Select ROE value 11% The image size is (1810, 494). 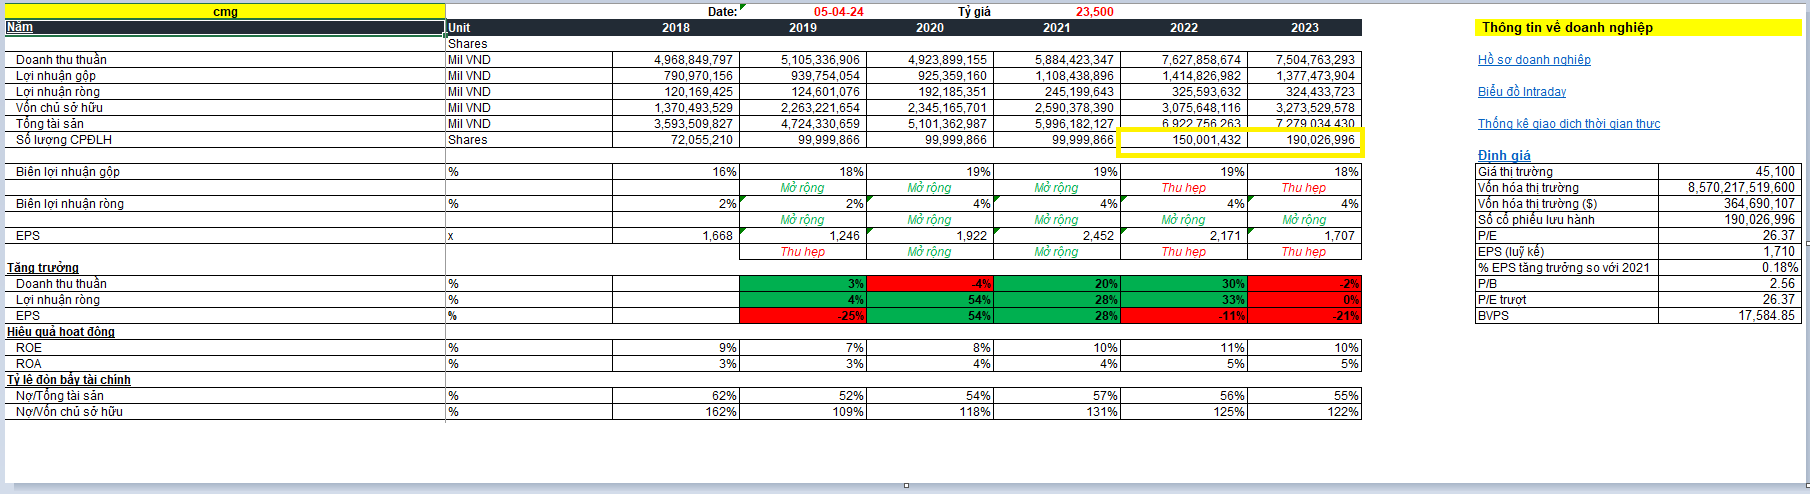coord(1184,348)
